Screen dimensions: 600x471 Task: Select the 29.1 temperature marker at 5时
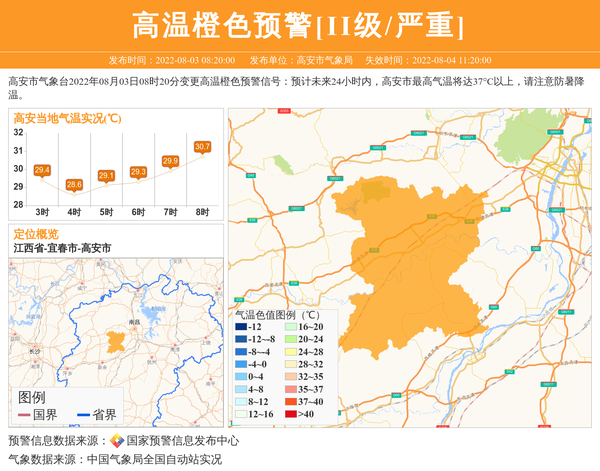106,176
